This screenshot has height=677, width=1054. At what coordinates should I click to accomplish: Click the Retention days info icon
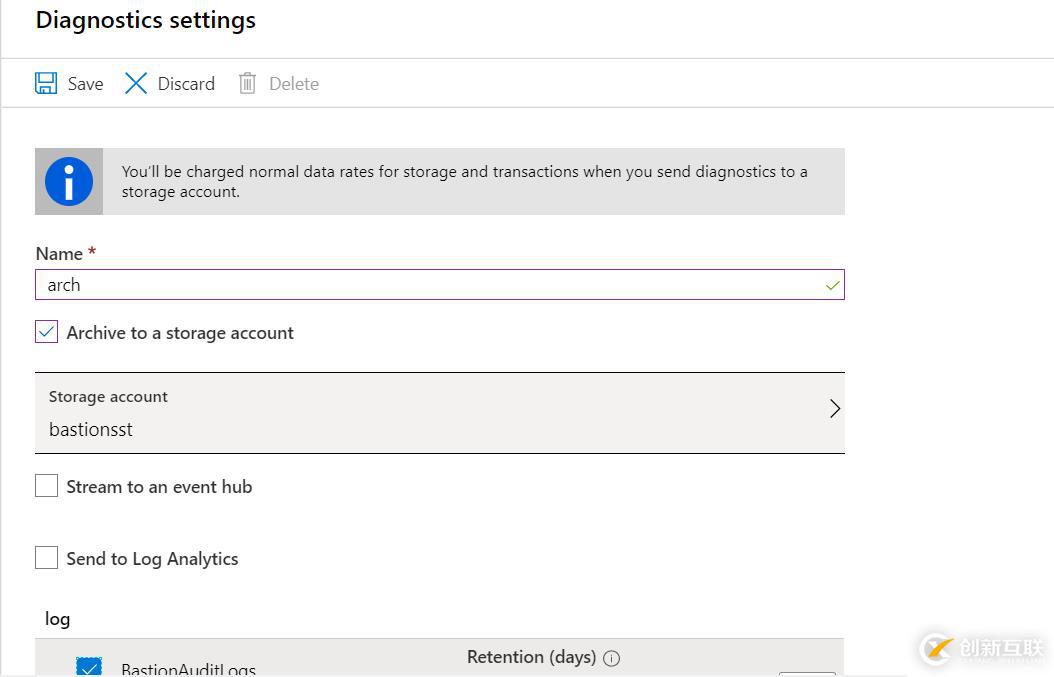point(612,658)
